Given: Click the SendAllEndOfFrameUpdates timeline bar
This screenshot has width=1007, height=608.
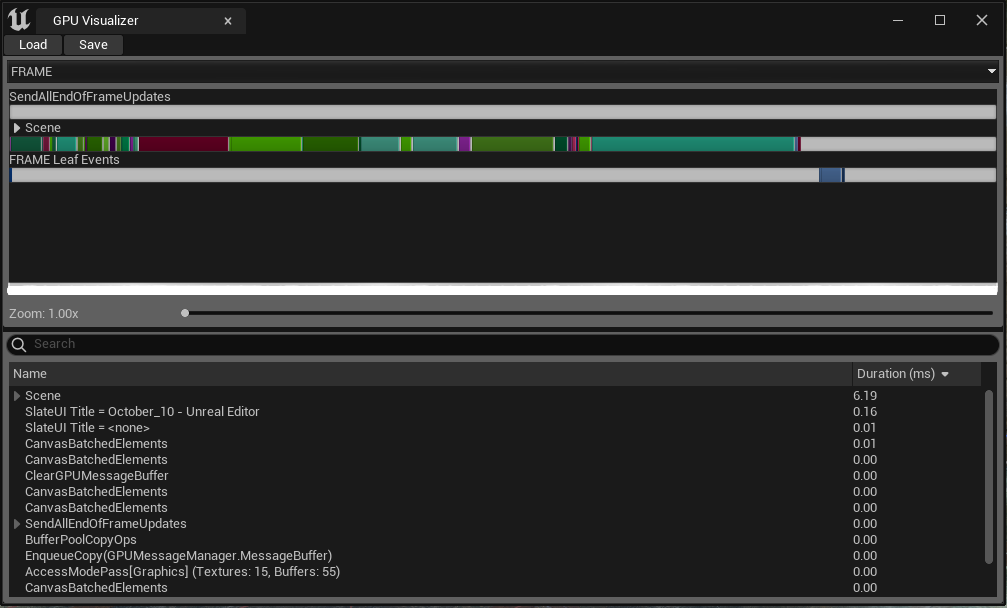Looking at the screenshot, I should tap(504, 112).
